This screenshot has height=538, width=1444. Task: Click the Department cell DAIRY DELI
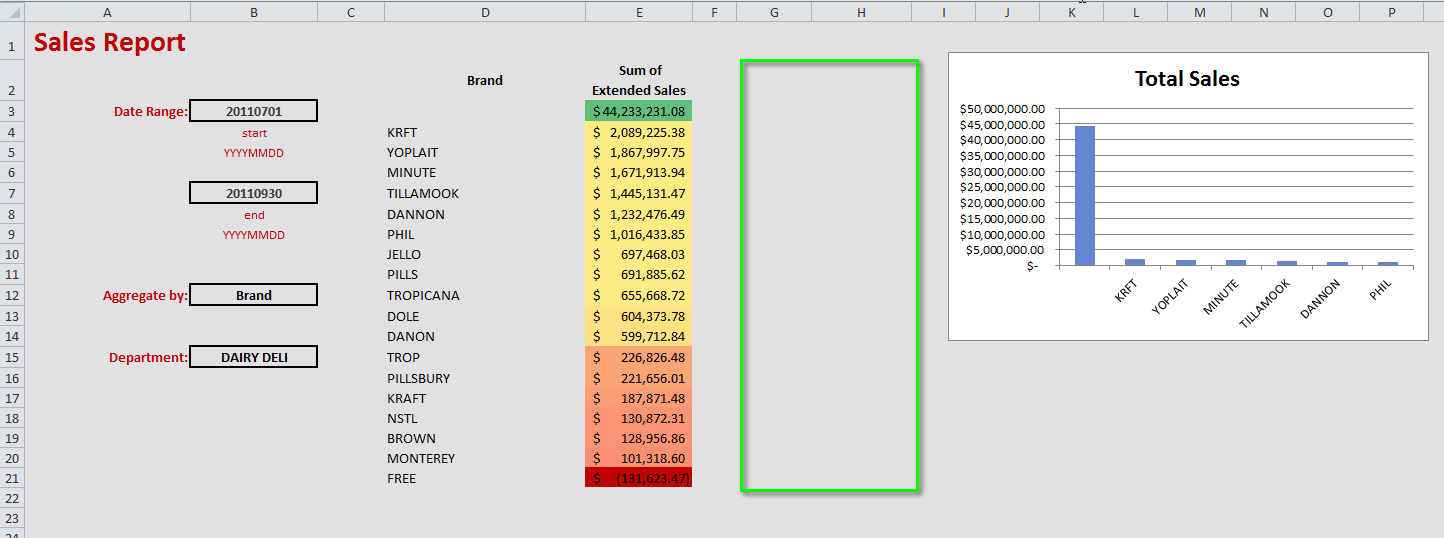point(254,357)
